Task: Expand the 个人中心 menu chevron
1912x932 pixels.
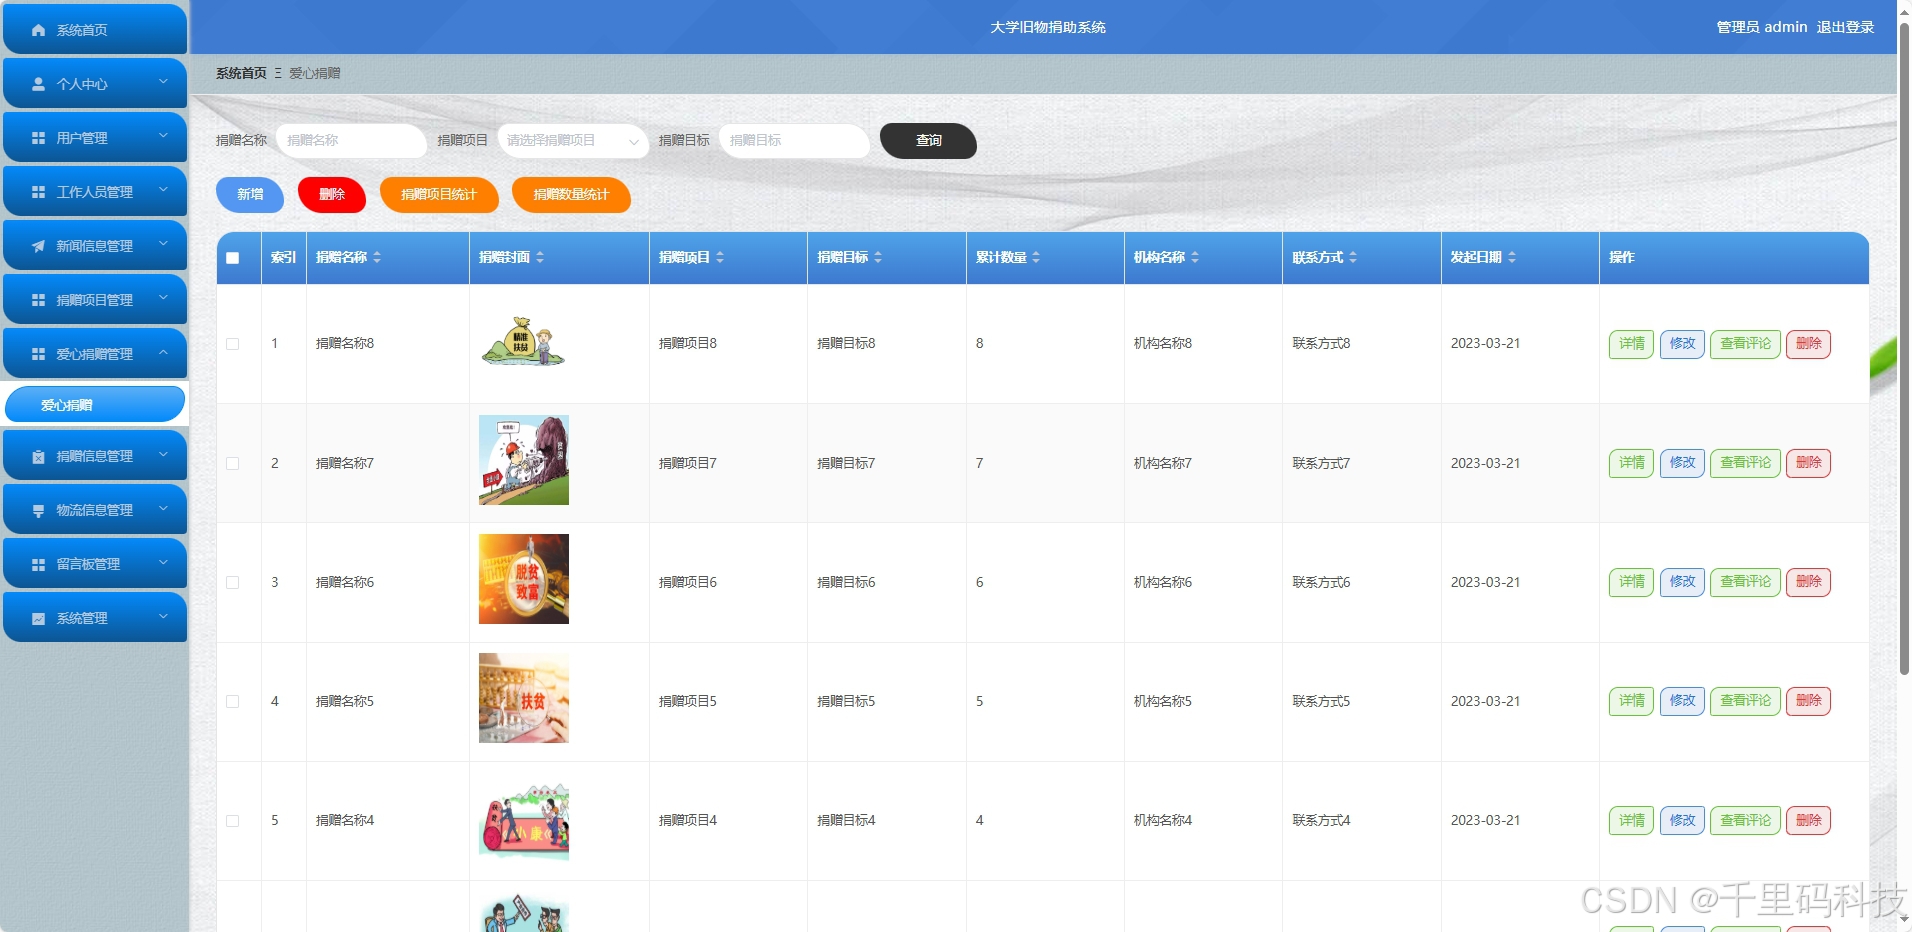Action: click(164, 81)
